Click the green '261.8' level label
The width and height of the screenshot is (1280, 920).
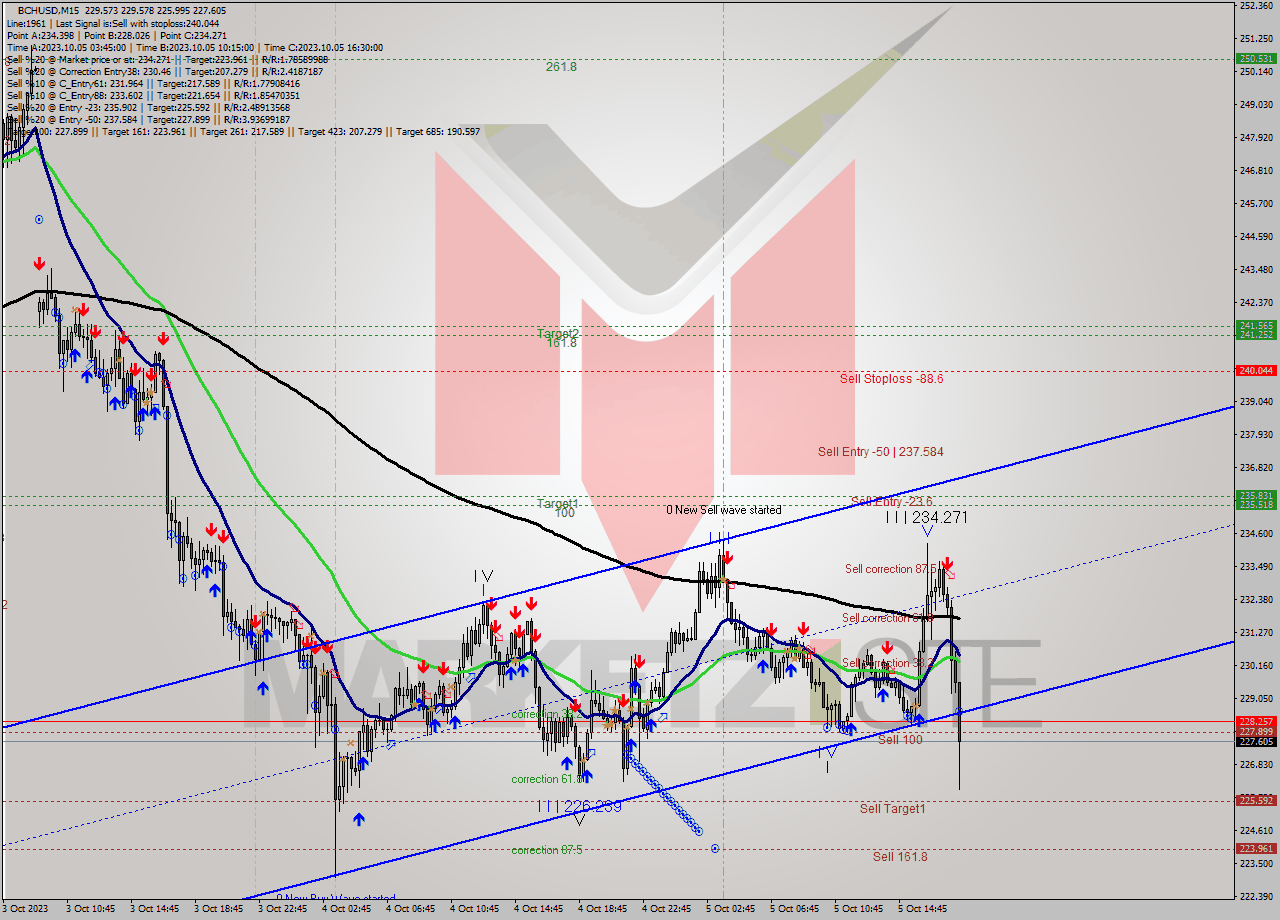(561, 67)
